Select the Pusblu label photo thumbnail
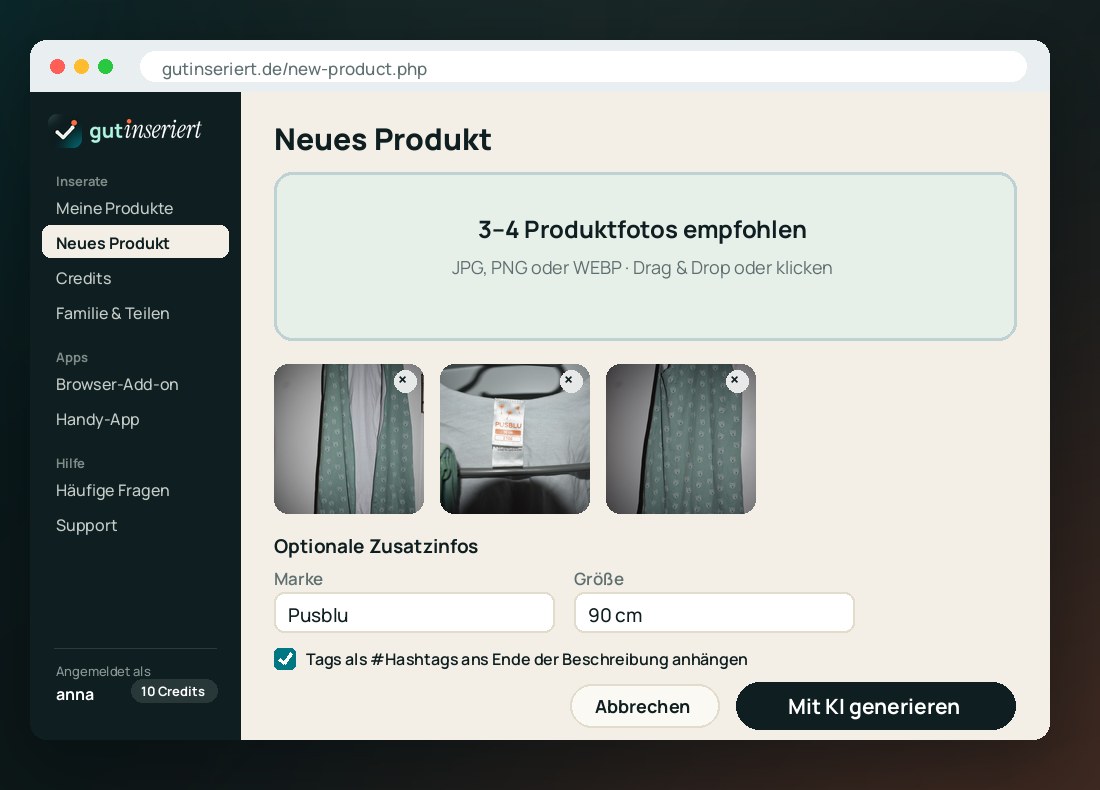The image size is (1100, 790). 515,438
